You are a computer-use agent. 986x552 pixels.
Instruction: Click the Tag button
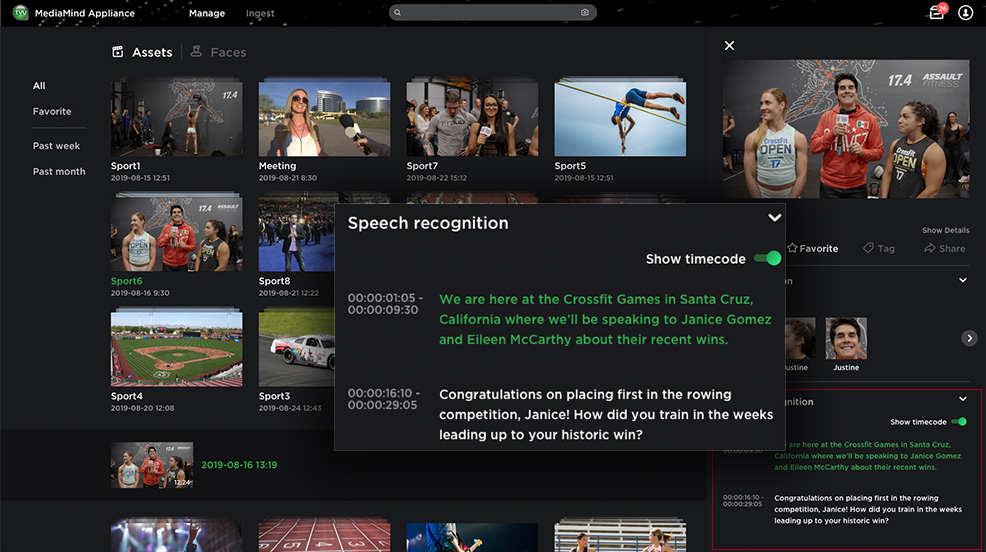(x=879, y=248)
